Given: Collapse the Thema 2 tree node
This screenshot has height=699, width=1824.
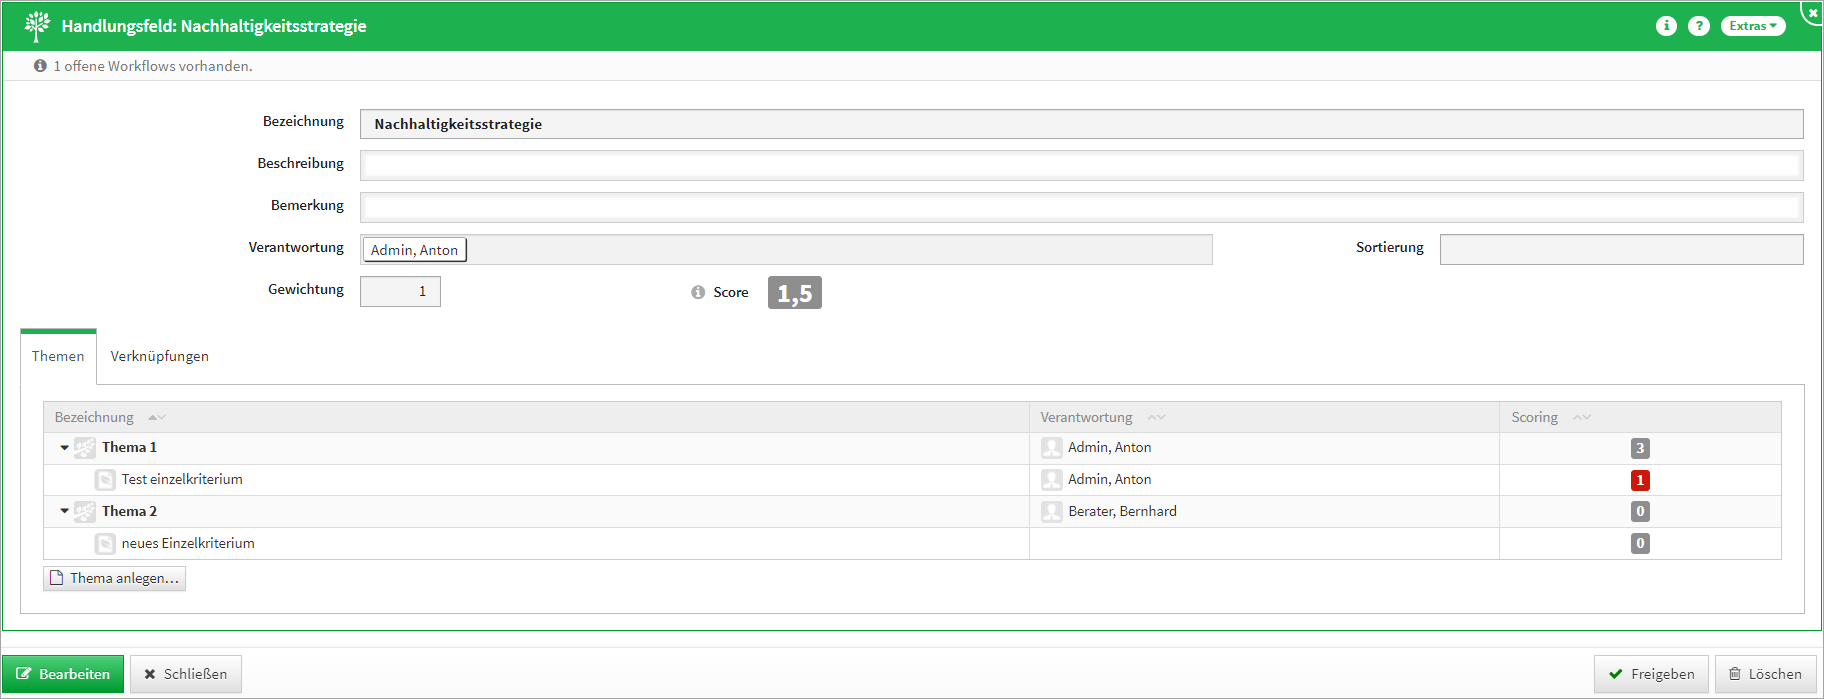Looking at the screenshot, I should pyautogui.click(x=64, y=512).
